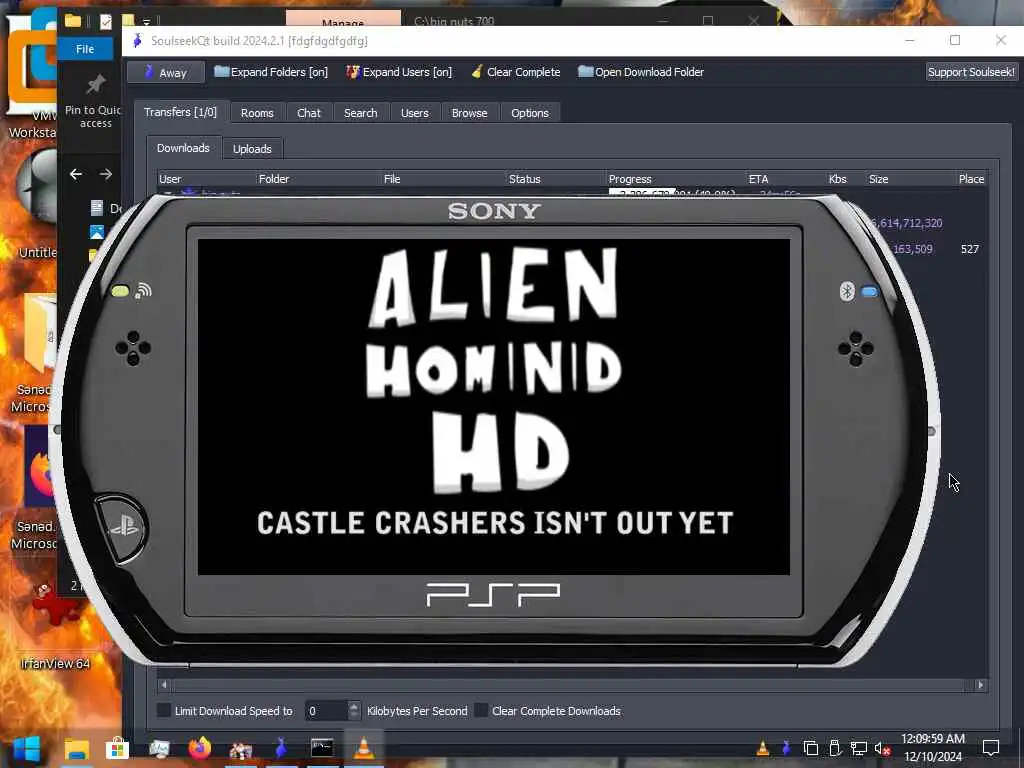Open File Explorer from taskbar
This screenshot has height=768, width=1024.
(76, 748)
